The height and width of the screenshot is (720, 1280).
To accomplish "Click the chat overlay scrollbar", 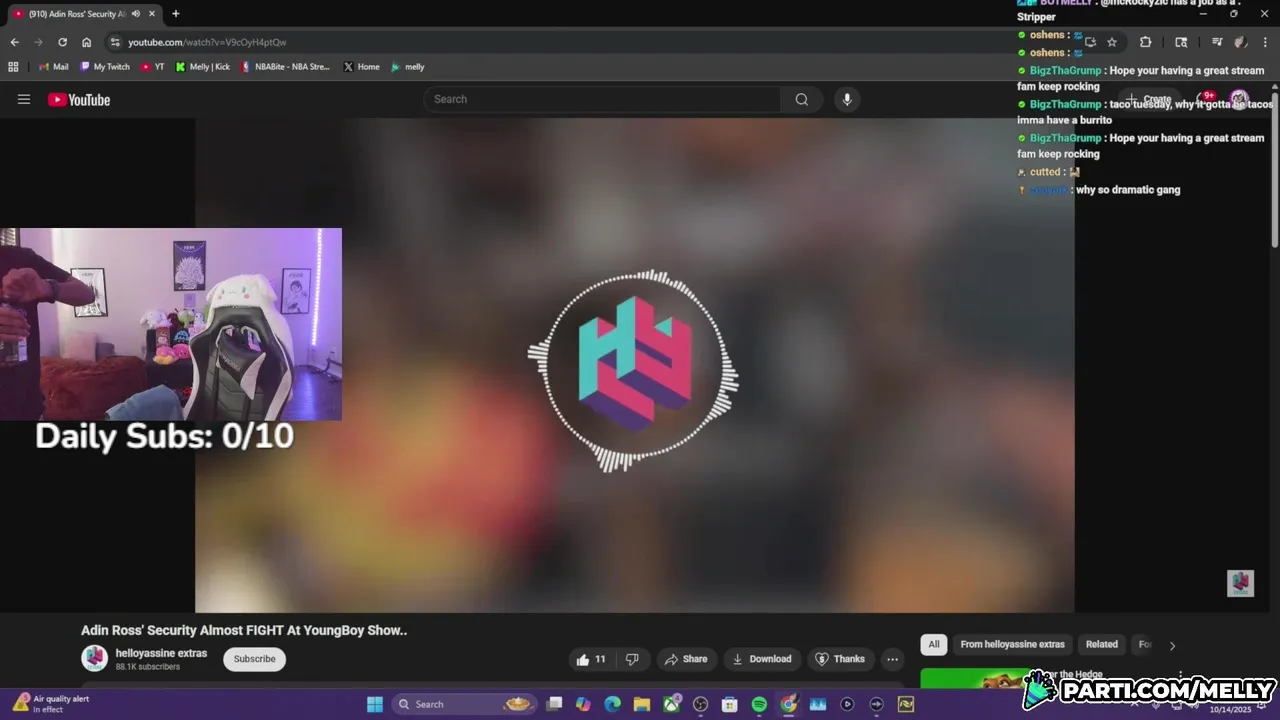I will (x=1275, y=168).
